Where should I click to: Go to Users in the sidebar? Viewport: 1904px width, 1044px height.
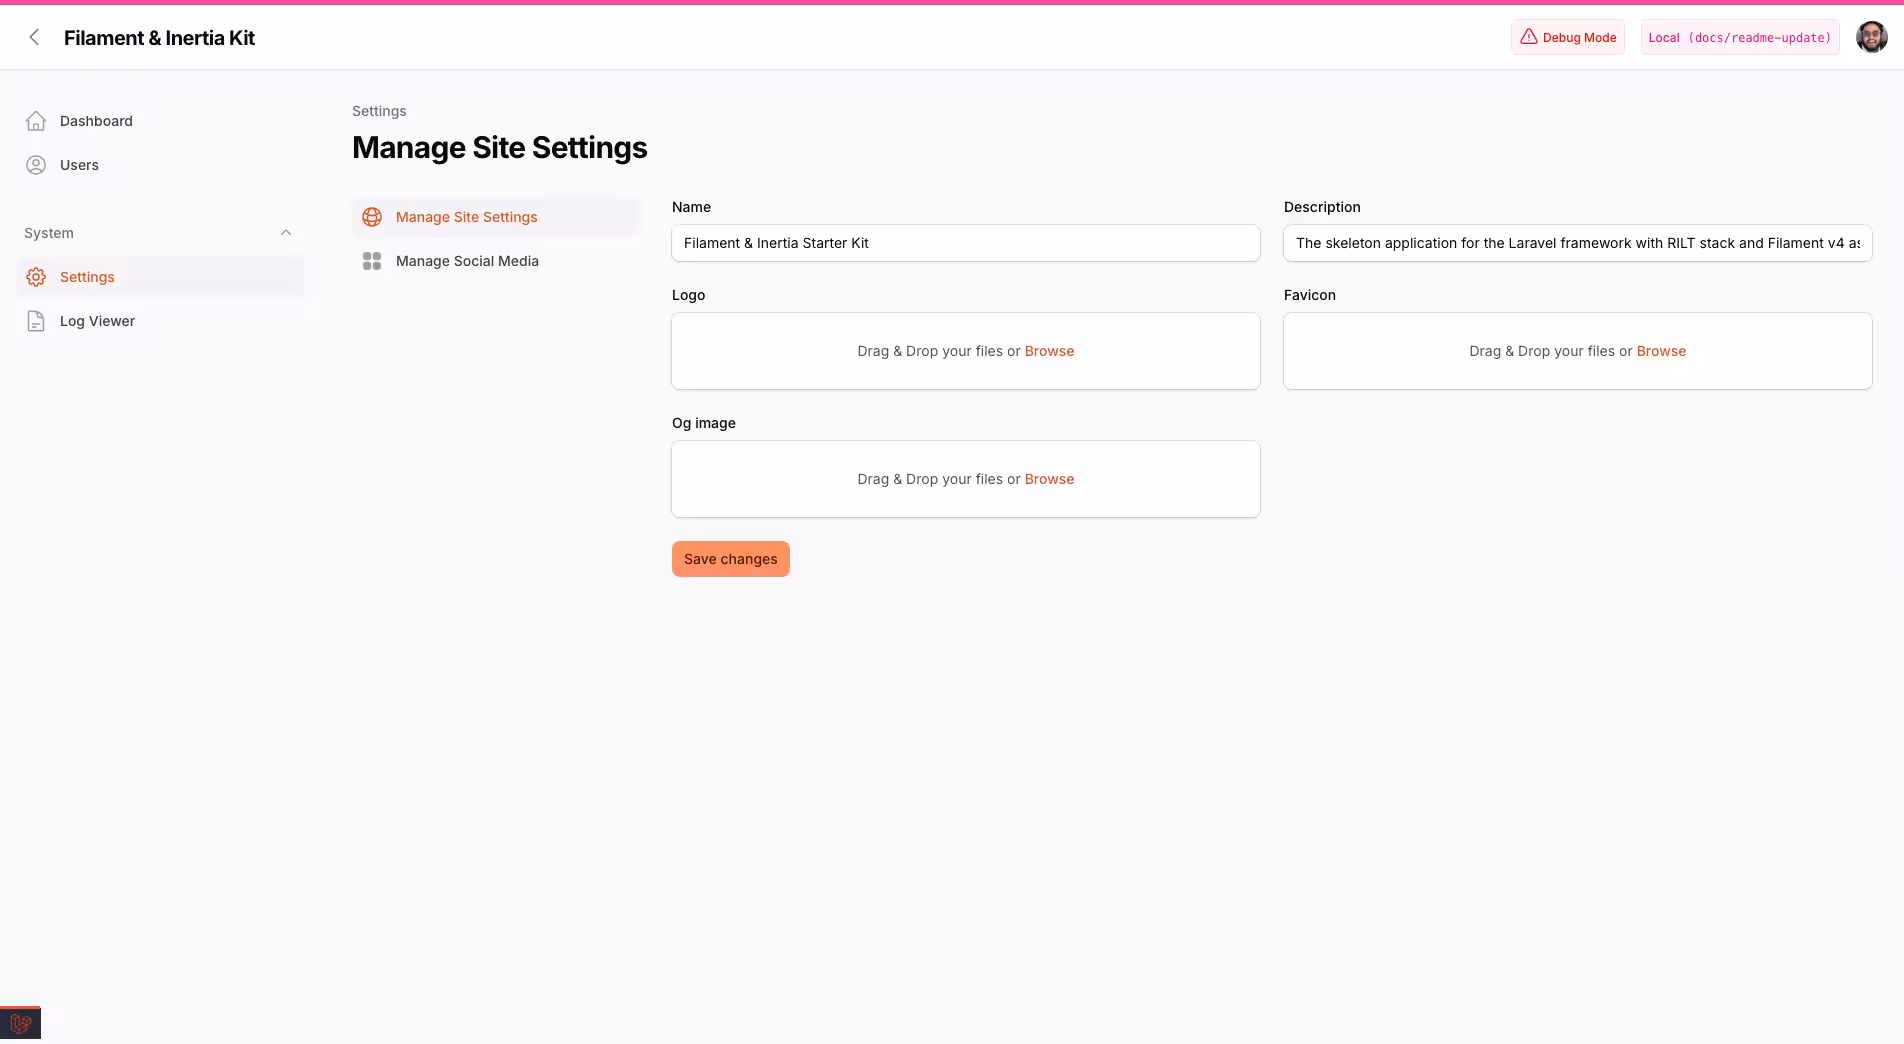point(160,165)
